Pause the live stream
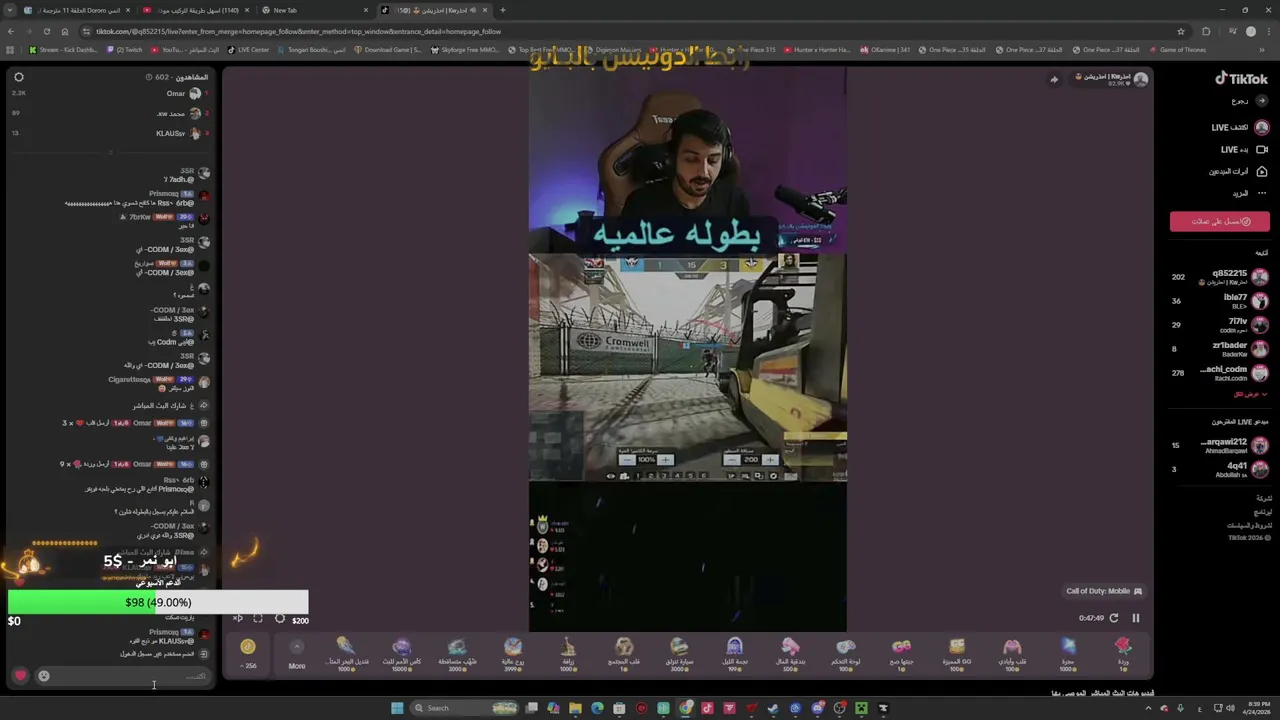Viewport: 1280px width, 720px height. pyautogui.click(x=1135, y=618)
